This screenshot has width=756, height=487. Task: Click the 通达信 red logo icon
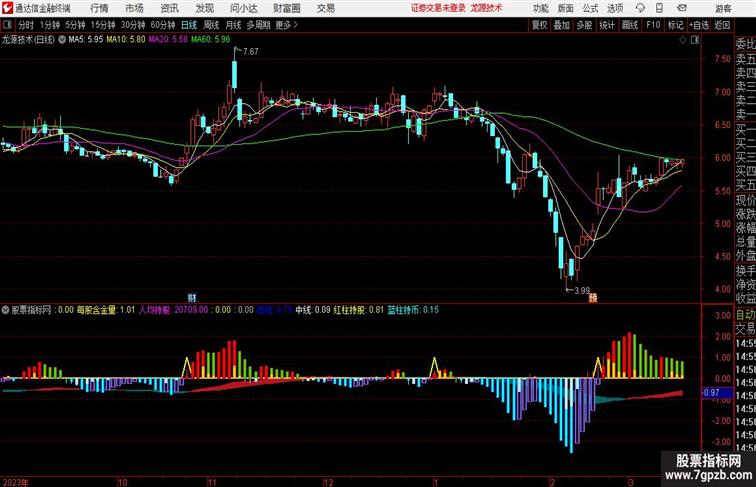[x=7, y=8]
